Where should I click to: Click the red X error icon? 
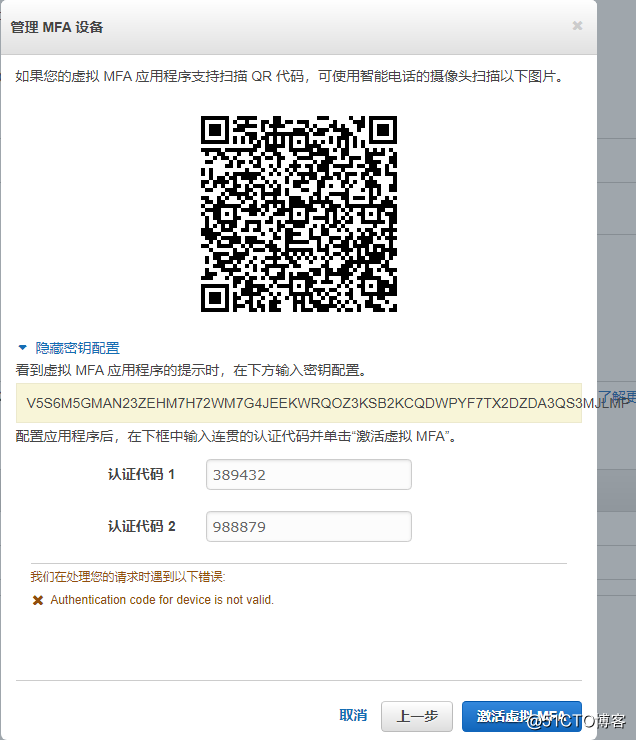tap(38, 600)
